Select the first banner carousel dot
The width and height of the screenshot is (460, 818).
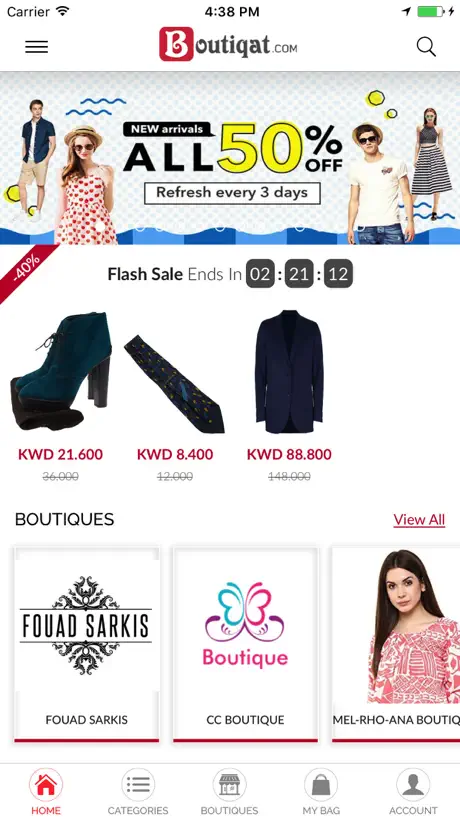click(100, 227)
